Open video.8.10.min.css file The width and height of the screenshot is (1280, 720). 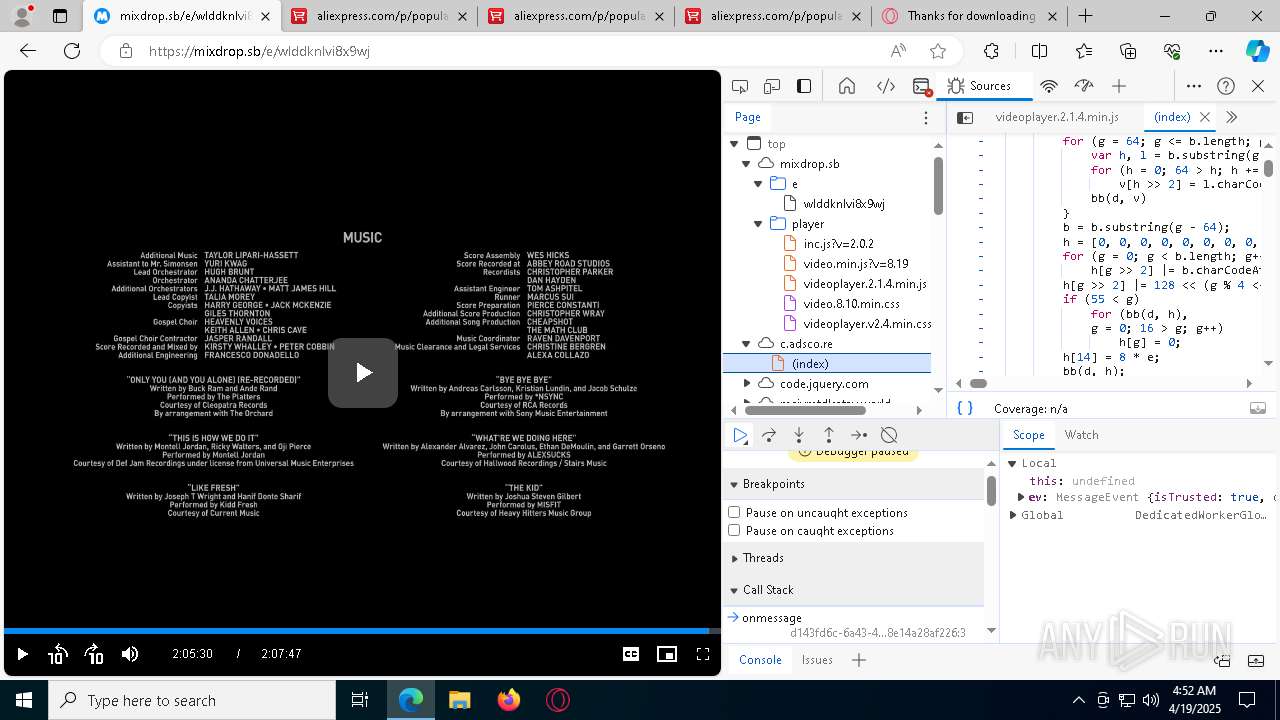(x=851, y=304)
